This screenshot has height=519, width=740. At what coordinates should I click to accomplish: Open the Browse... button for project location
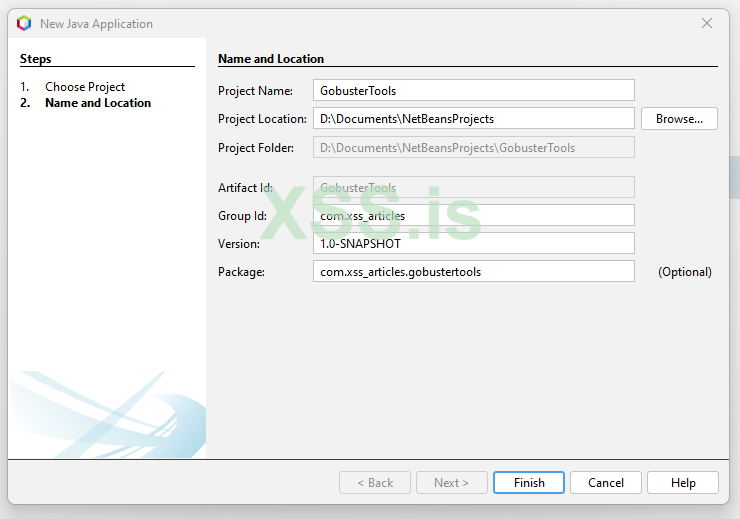679,118
